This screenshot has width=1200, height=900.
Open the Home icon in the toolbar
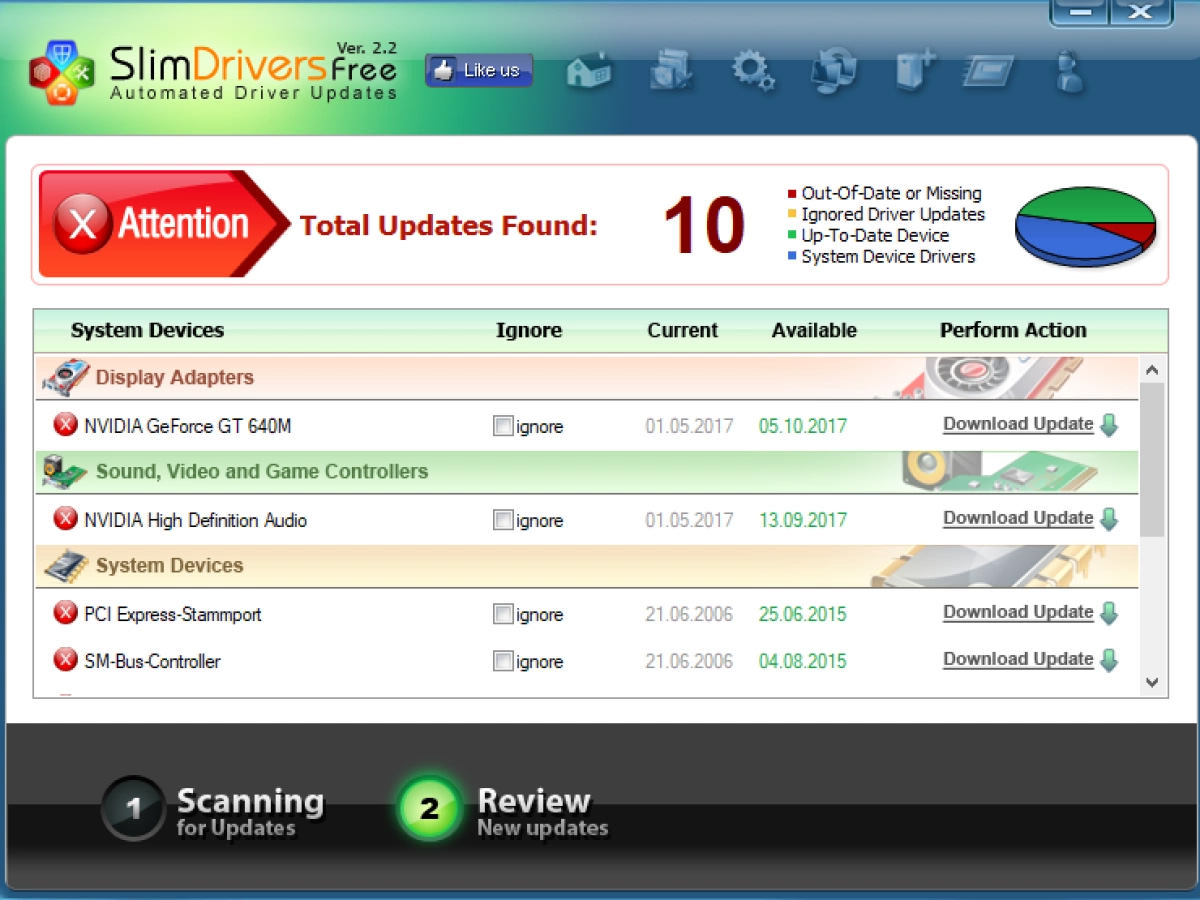point(589,71)
